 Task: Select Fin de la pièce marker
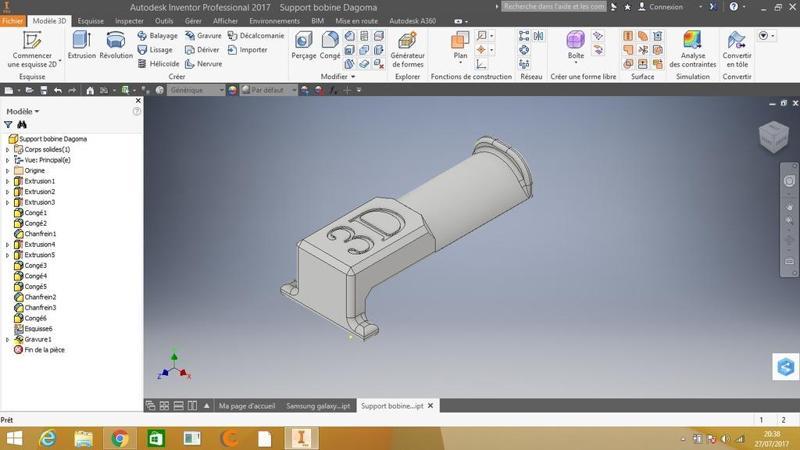(39, 350)
